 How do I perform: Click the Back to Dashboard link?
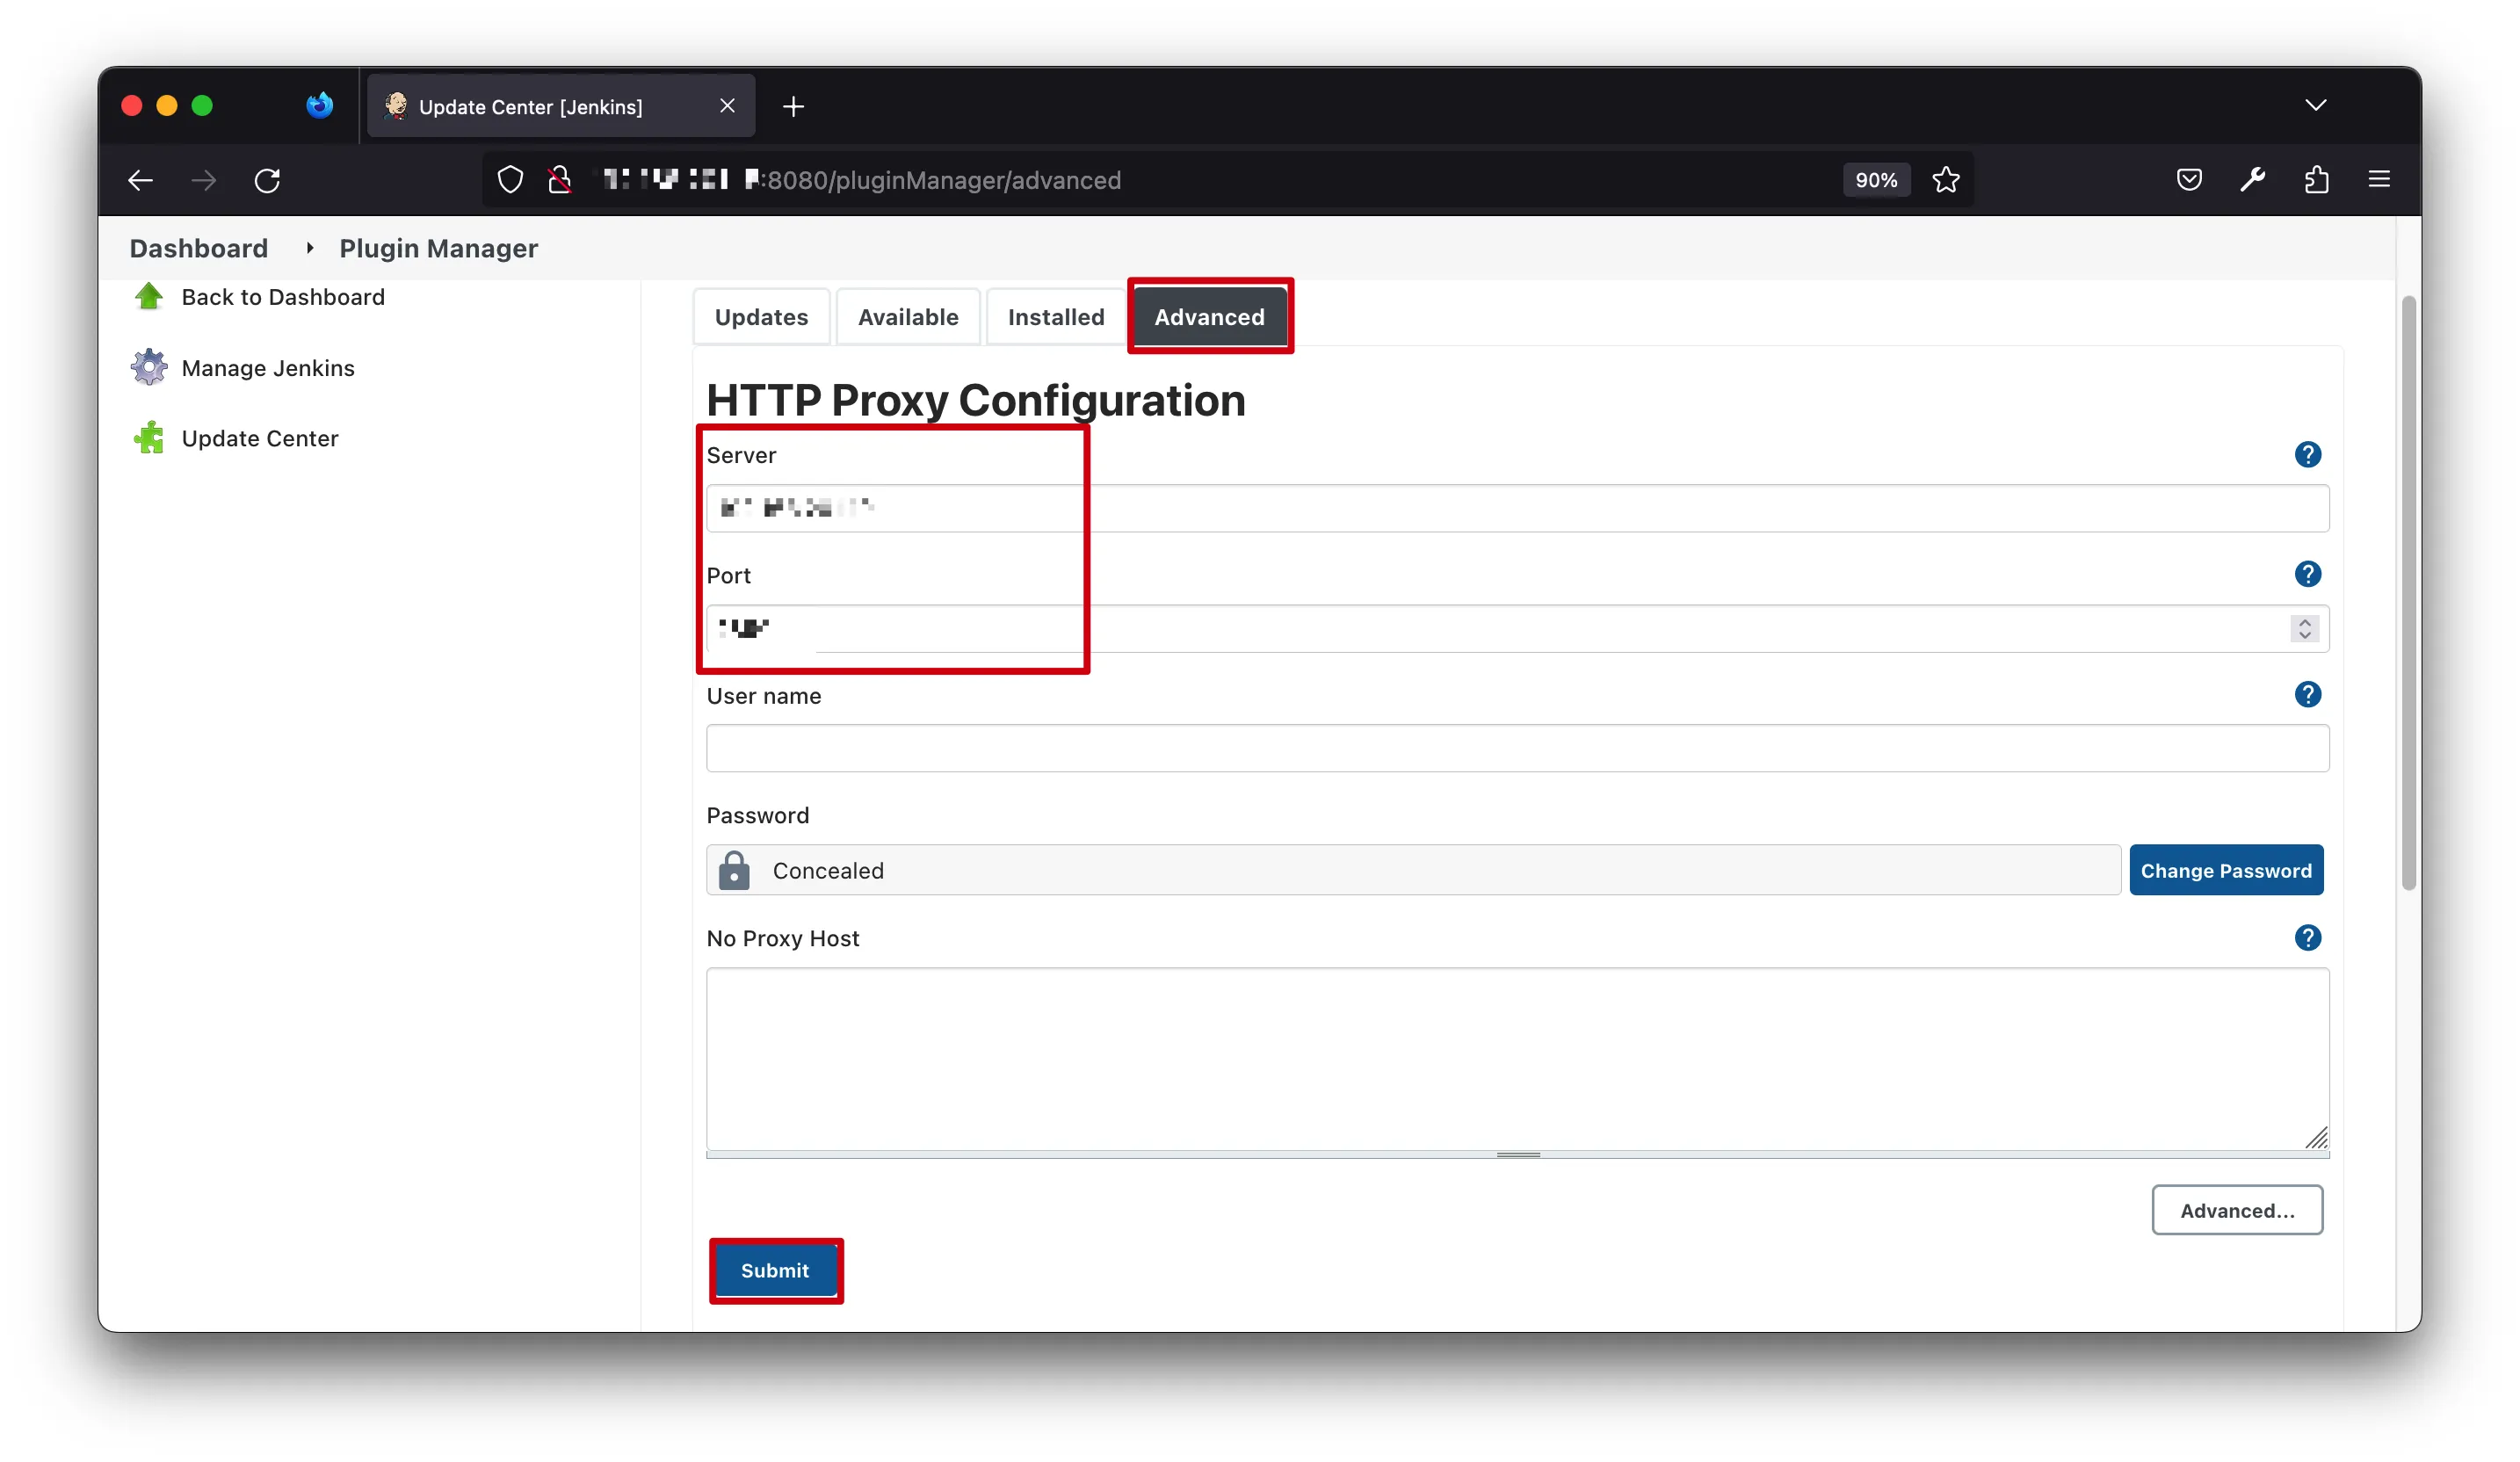pyautogui.click(x=283, y=297)
